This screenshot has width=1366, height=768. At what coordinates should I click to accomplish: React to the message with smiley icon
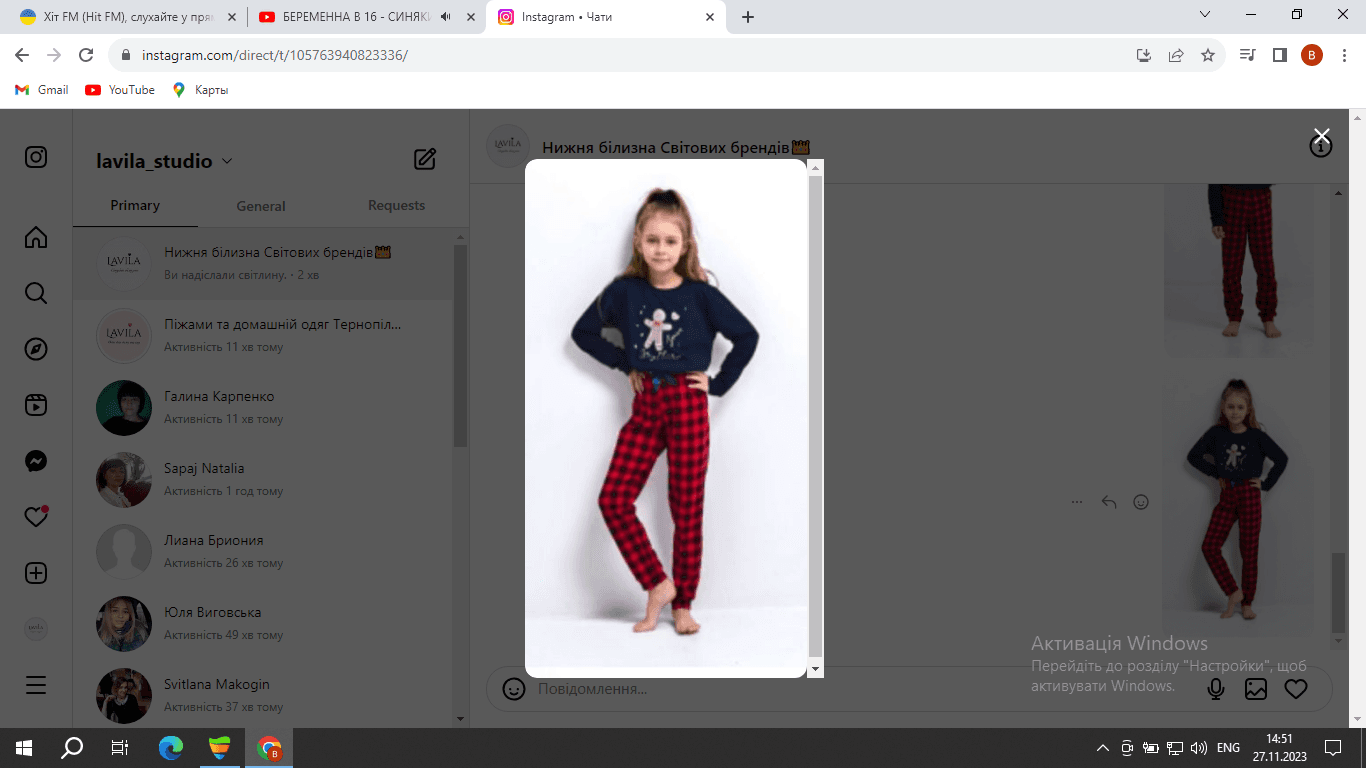1141,502
